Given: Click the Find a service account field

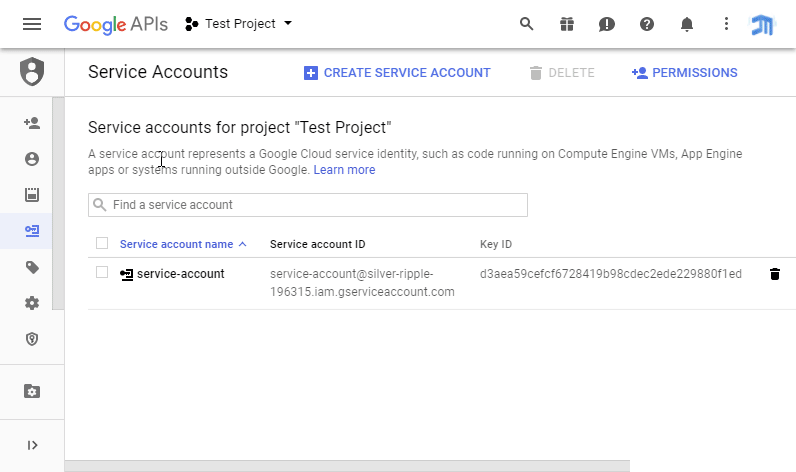Looking at the screenshot, I should 308,205.
